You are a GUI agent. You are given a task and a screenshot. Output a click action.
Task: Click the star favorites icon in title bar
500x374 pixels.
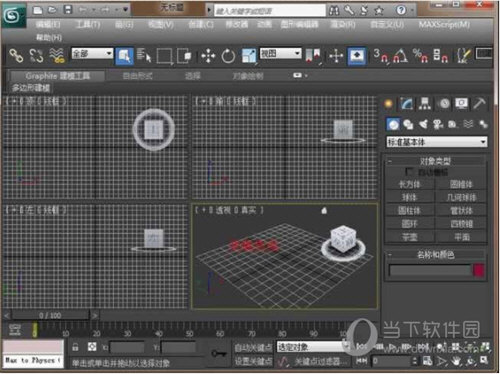click(x=379, y=11)
